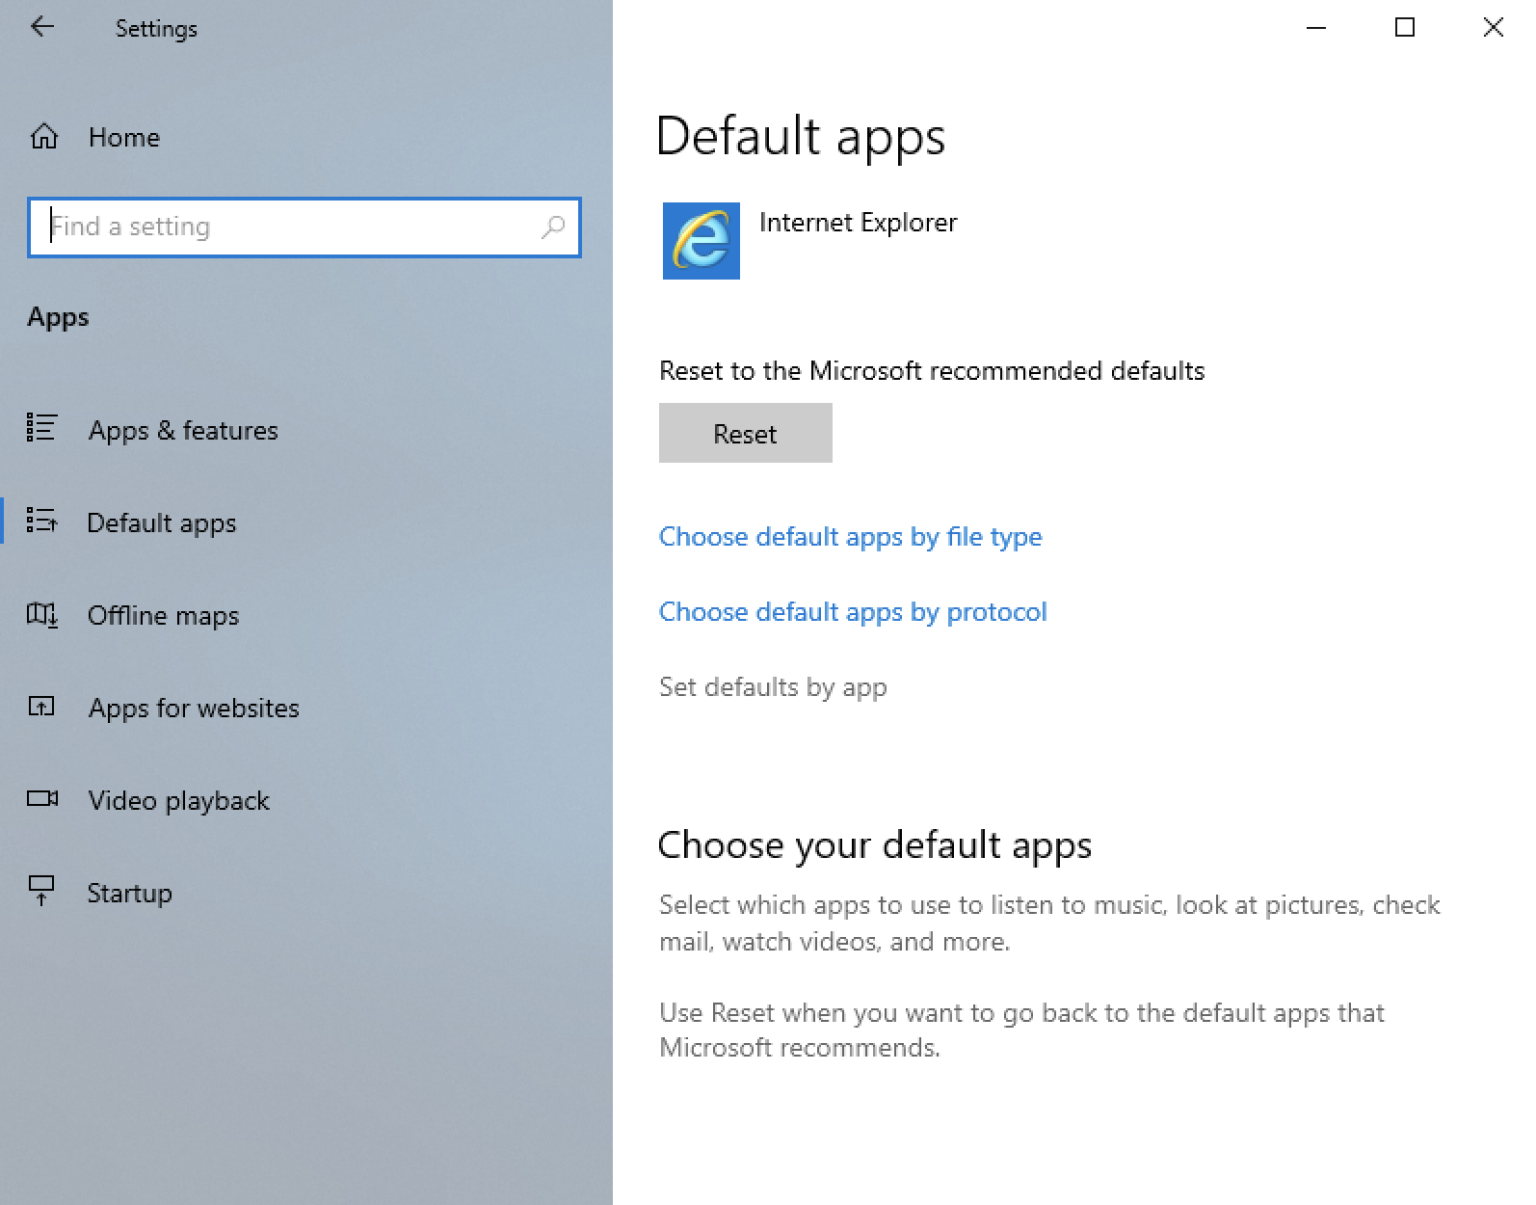1536x1205 pixels.
Task: Open Choose default apps by protocol
Action: pos(852,612)
